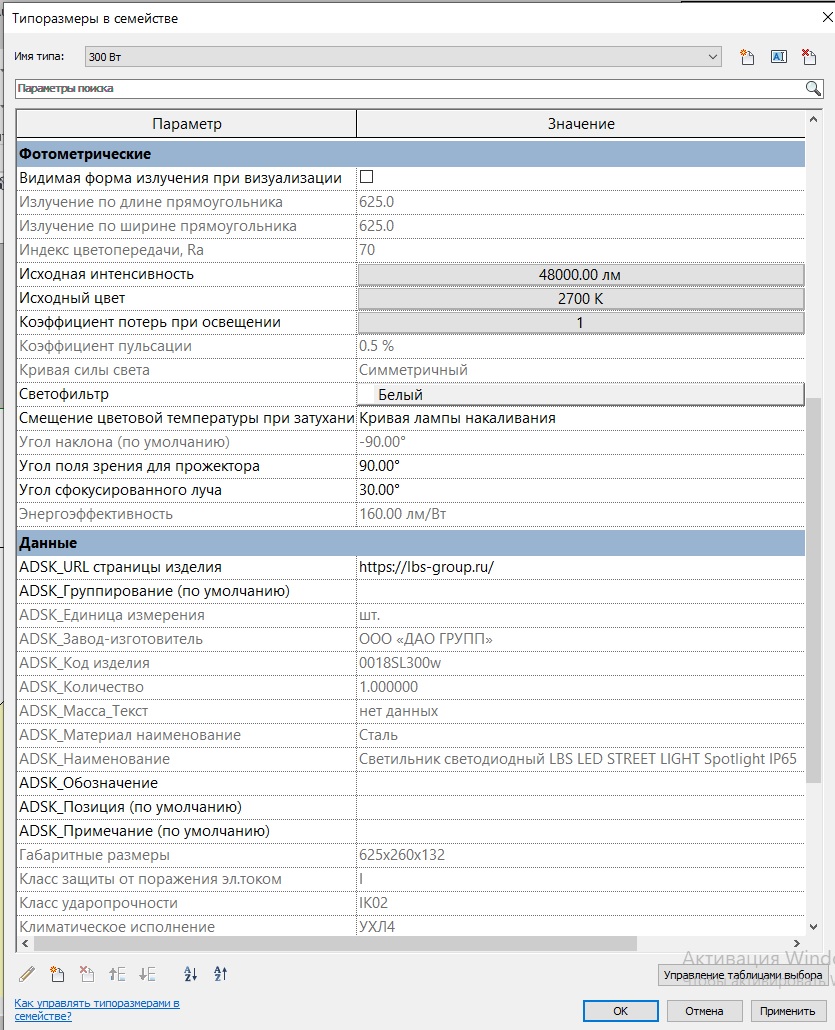
Task: Click into the Параметры поиска search field
Action: click(410, 89)
